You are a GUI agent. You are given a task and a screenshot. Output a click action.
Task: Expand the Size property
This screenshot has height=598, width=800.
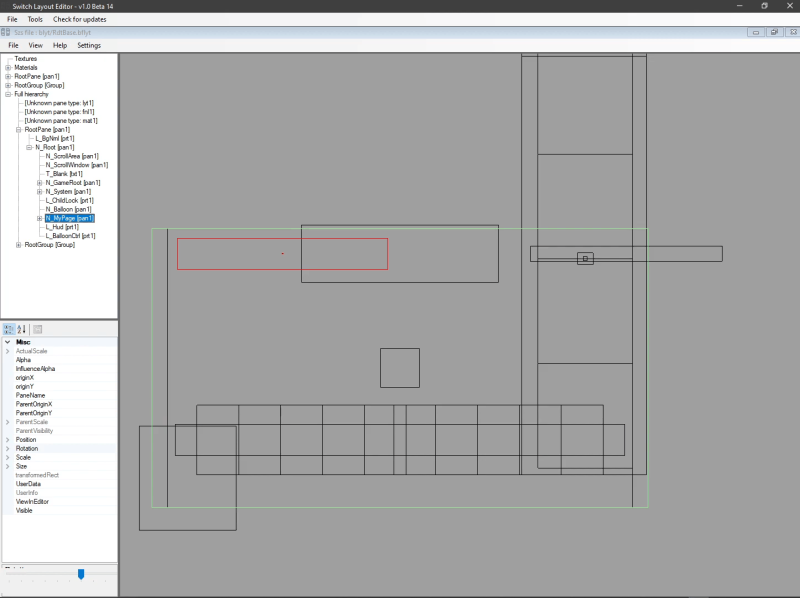click(8, 466)
